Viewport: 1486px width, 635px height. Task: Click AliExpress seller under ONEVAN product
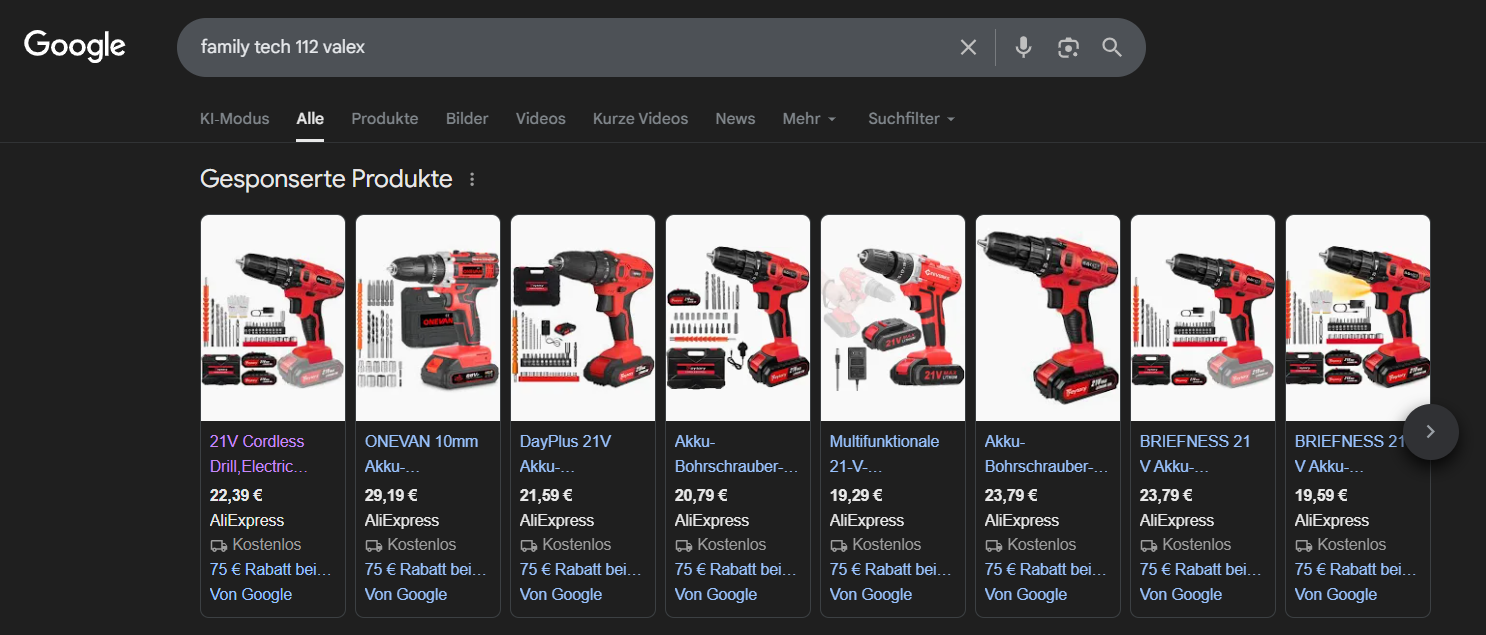click(x=402, y=520)
